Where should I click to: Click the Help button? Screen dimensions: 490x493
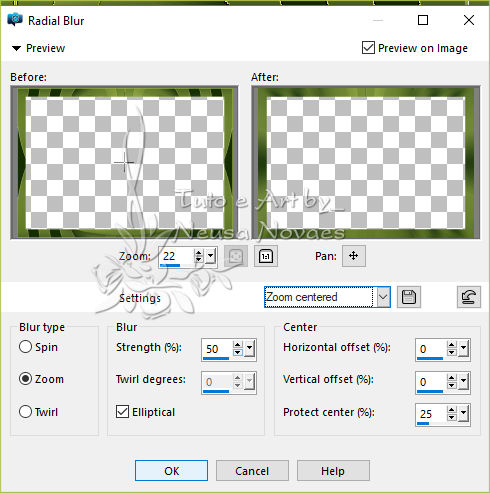(x=333, y=471)
